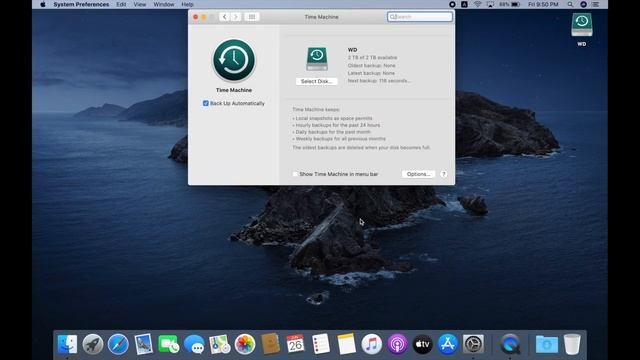Open Notification Center from the menu bar
The height and width of the screenshot is (360, 640).
(596, 4)
